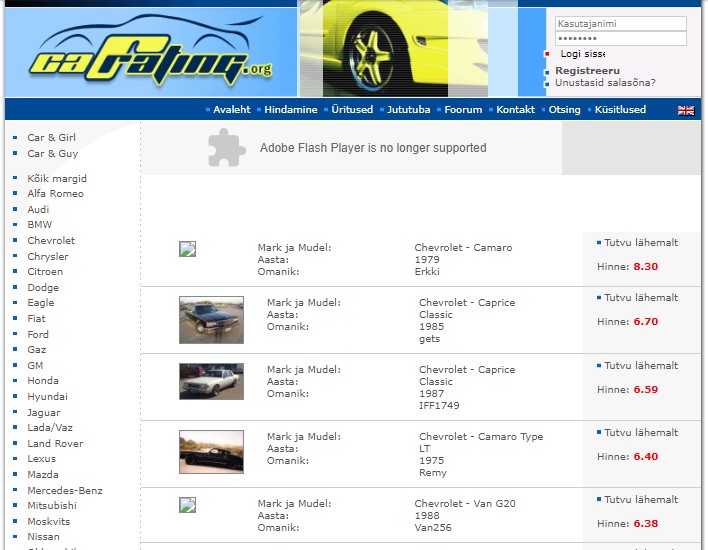Click the broken image icon for Chevrolet Camaro 1979
708x550 pixels.
pos(187,249)
